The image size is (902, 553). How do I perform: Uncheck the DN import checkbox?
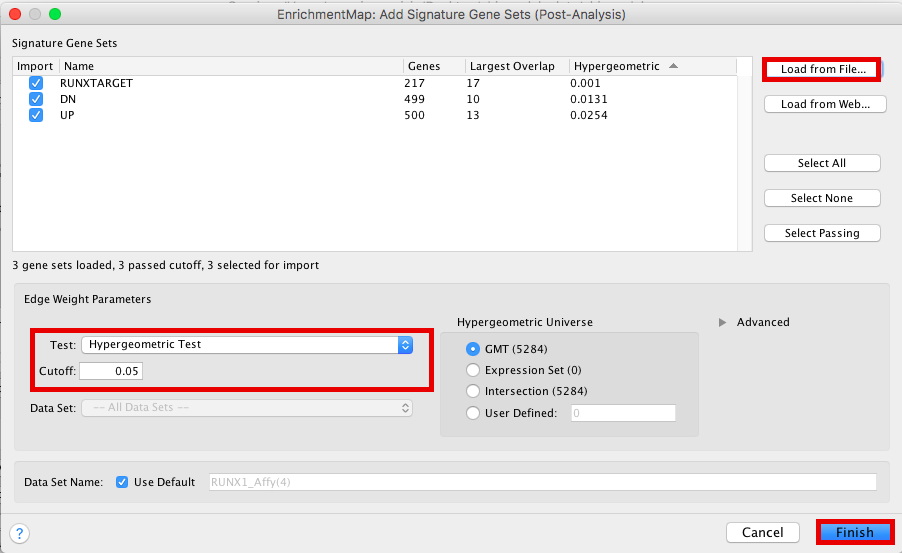[x=36, y=99]
